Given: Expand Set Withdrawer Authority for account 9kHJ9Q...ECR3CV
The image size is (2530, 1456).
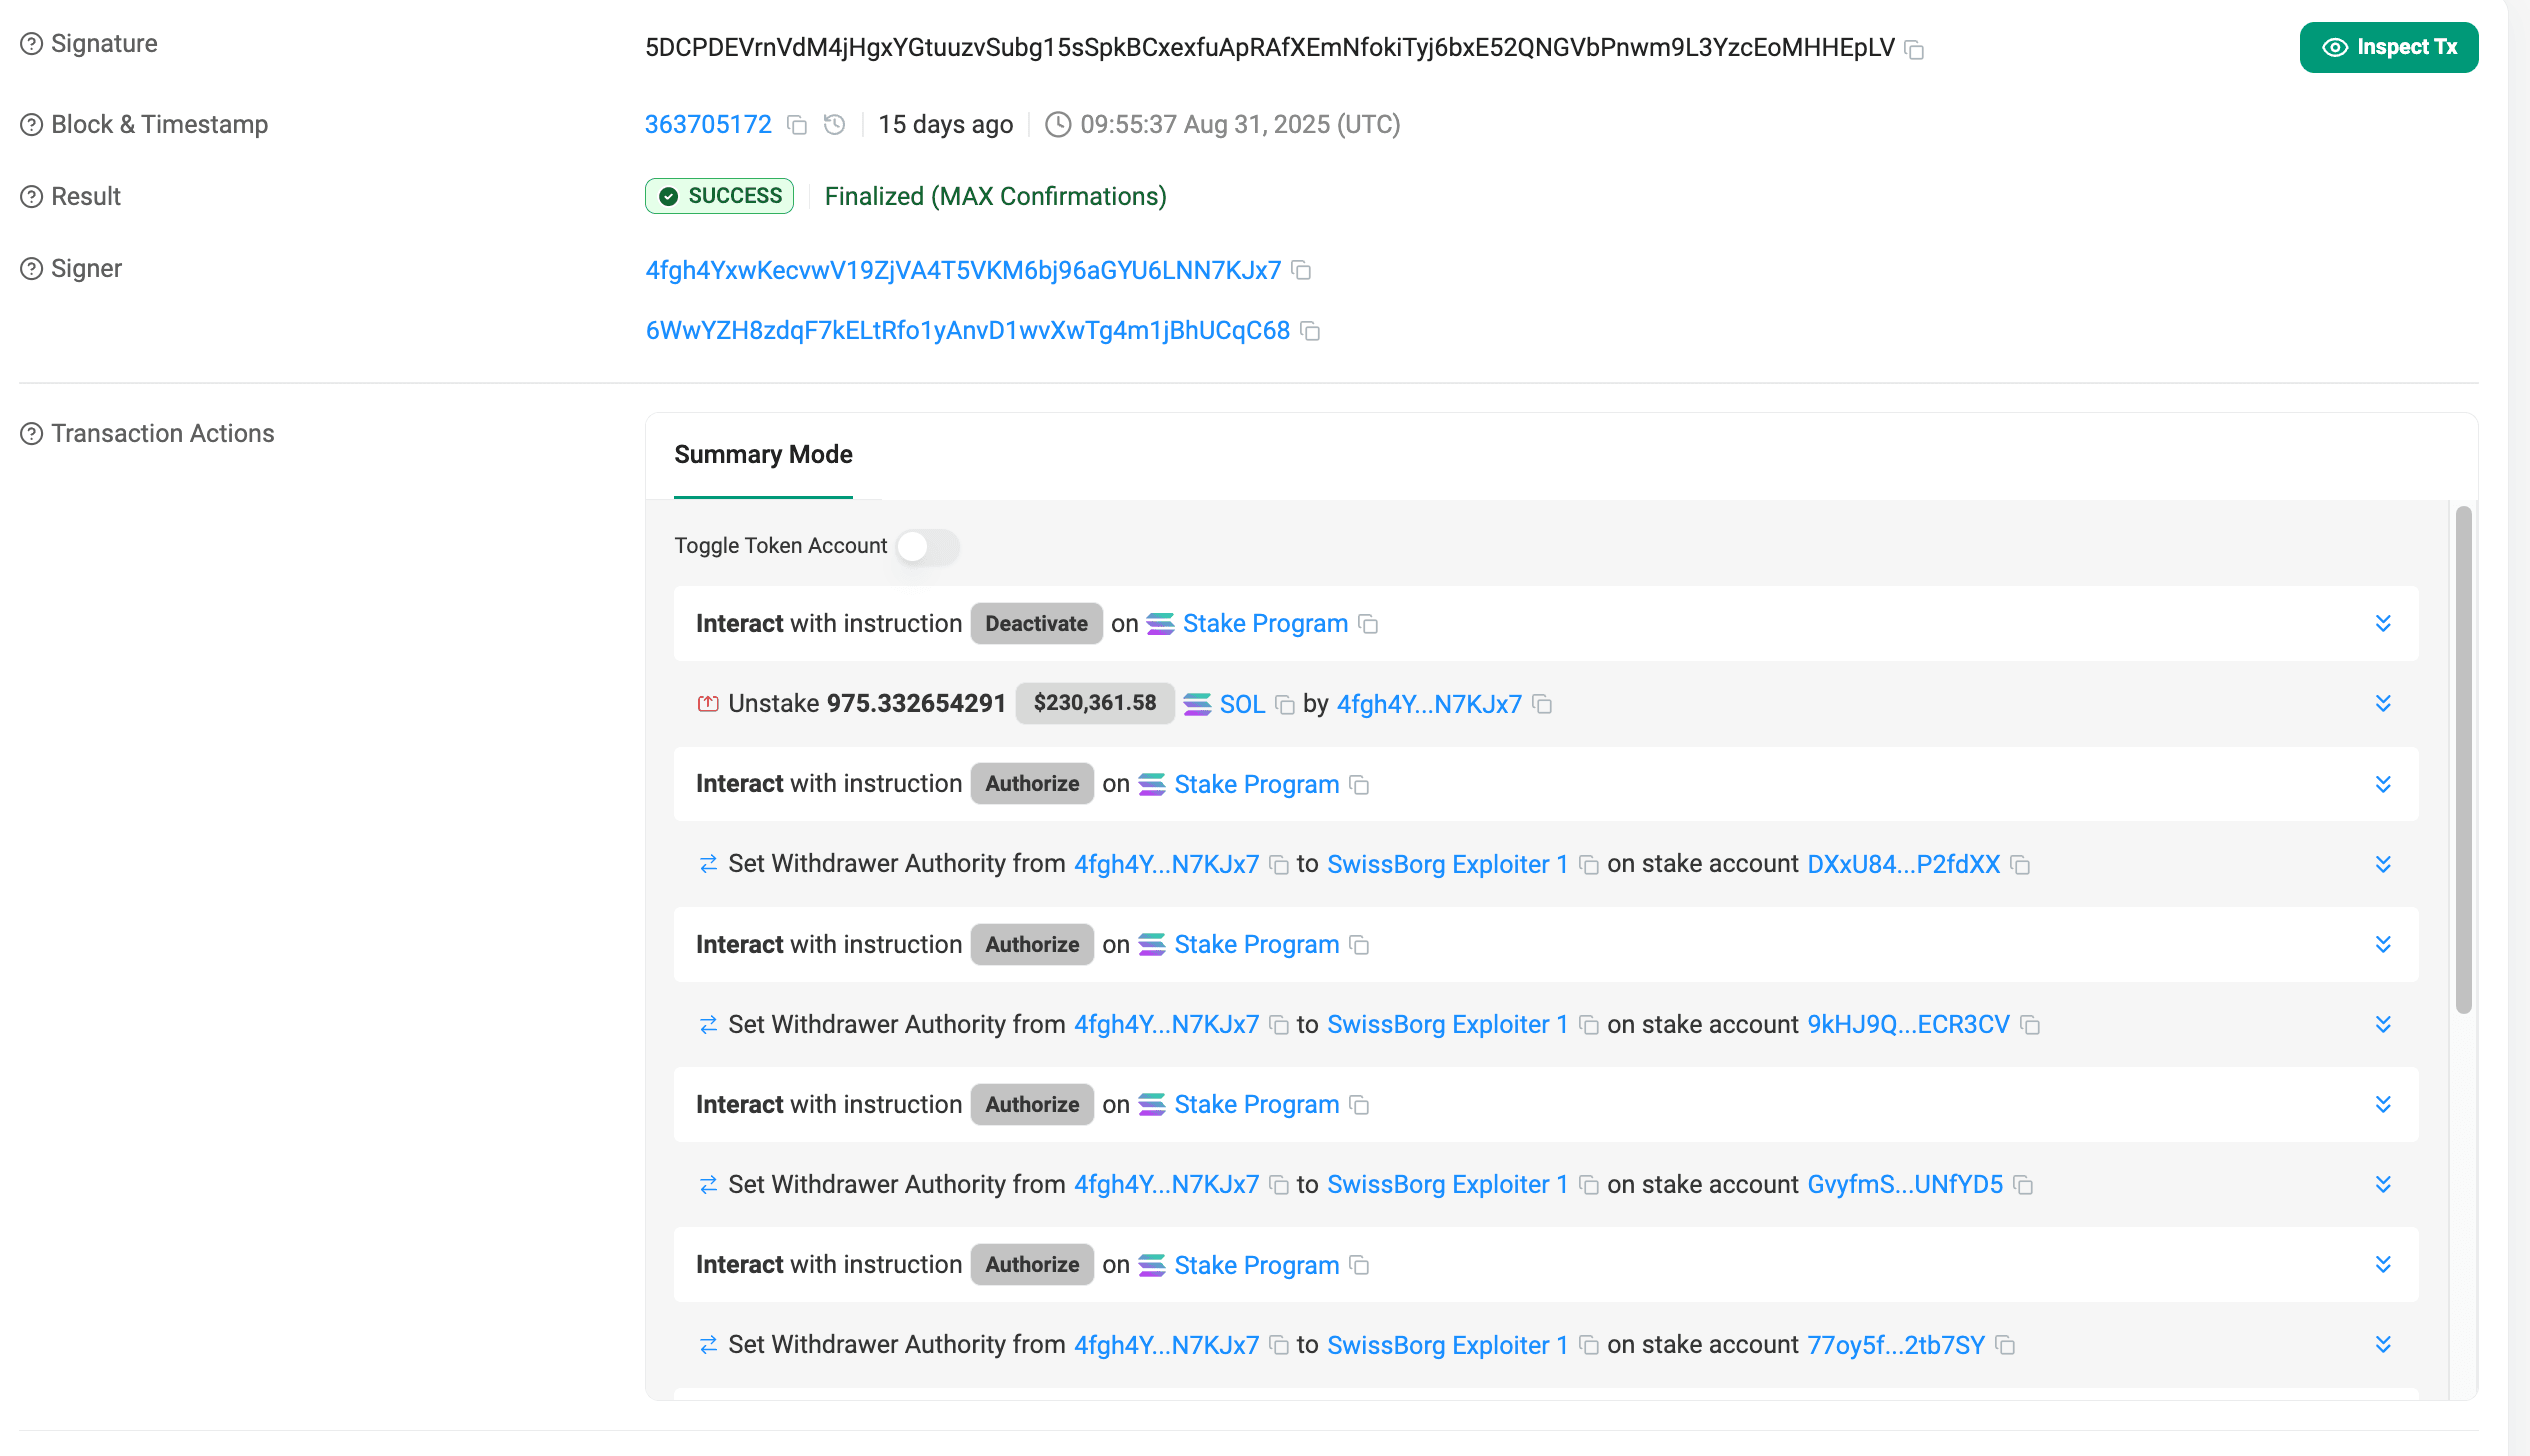Looking at the screenshot, I should pyautogui.click(x=2383, y=1024).
